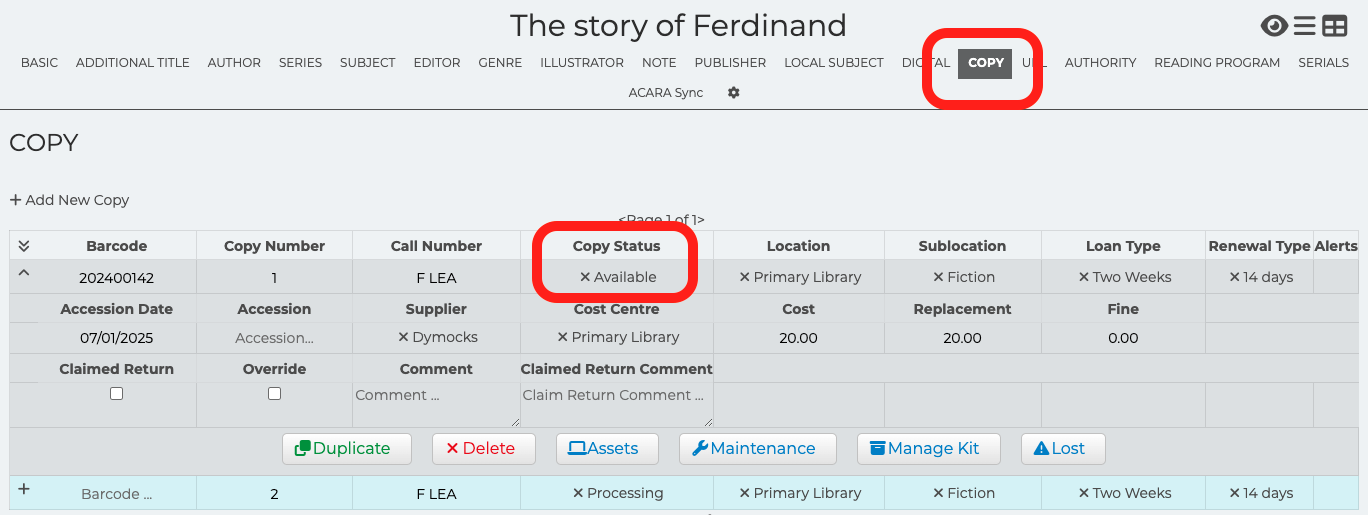Open the AUTHOR tab

(234, 62)
